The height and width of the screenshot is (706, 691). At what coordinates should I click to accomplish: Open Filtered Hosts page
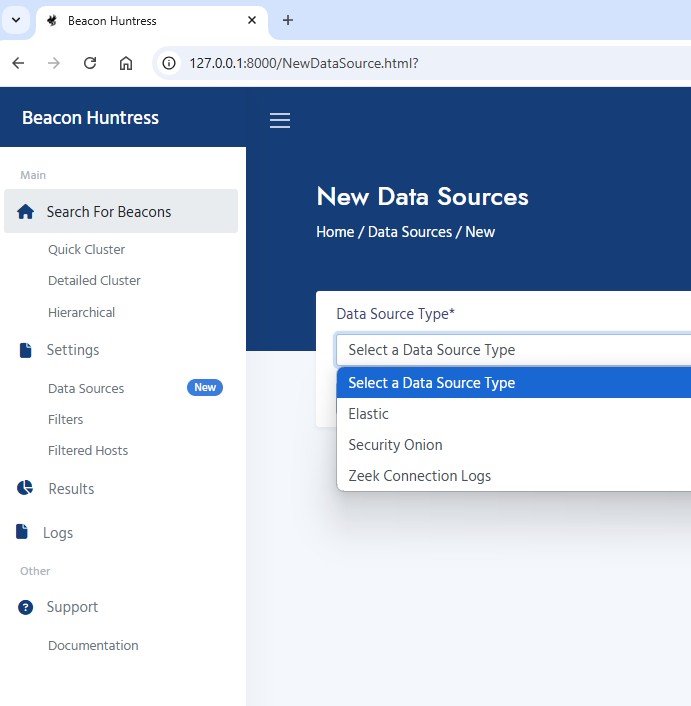(88, 451)
